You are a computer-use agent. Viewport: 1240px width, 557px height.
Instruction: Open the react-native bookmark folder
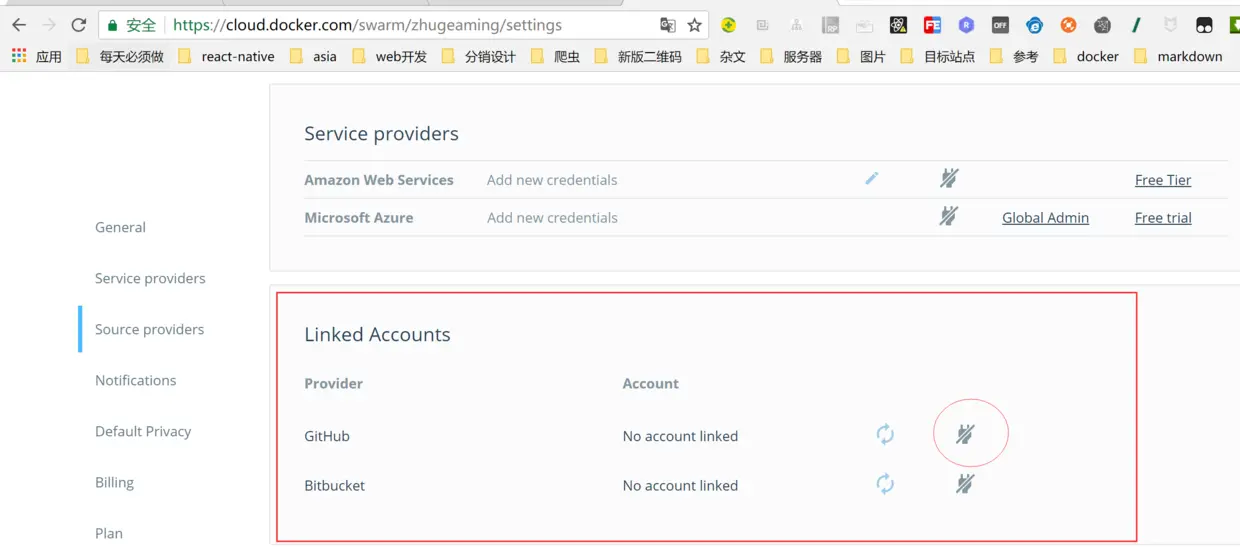point(226,56)
